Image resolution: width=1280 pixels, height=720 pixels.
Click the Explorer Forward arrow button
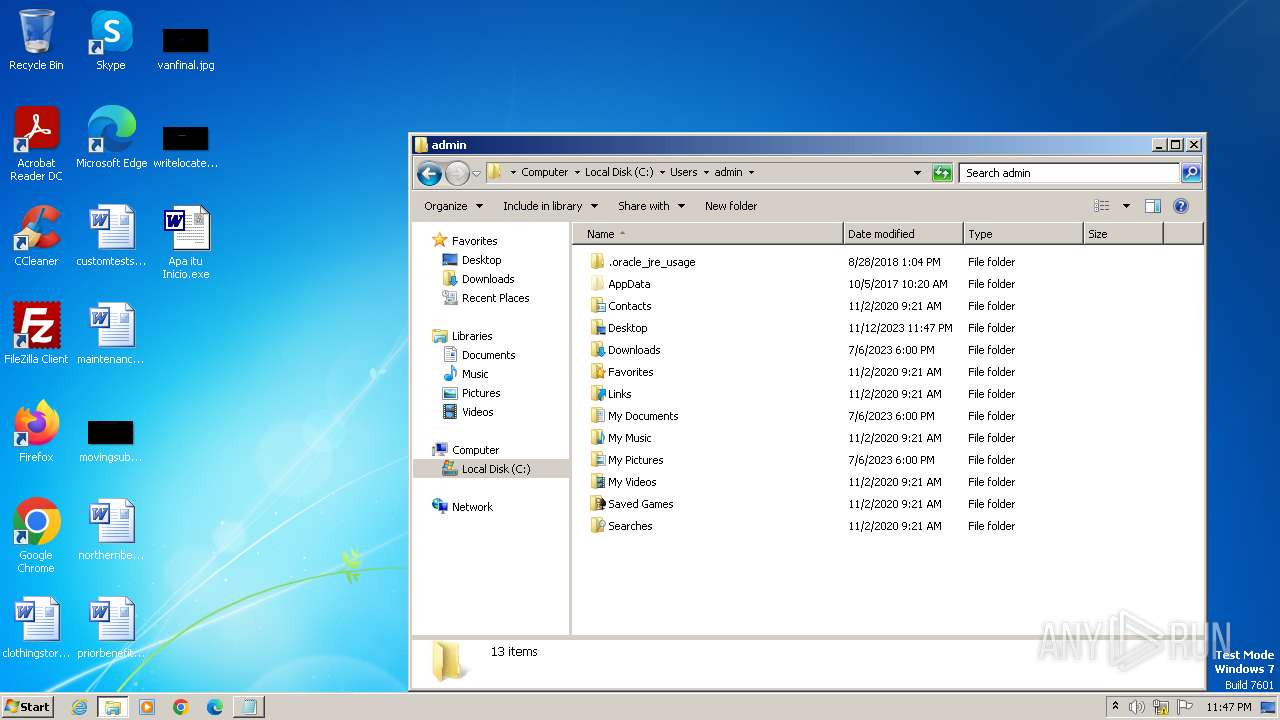coord(457,173)
